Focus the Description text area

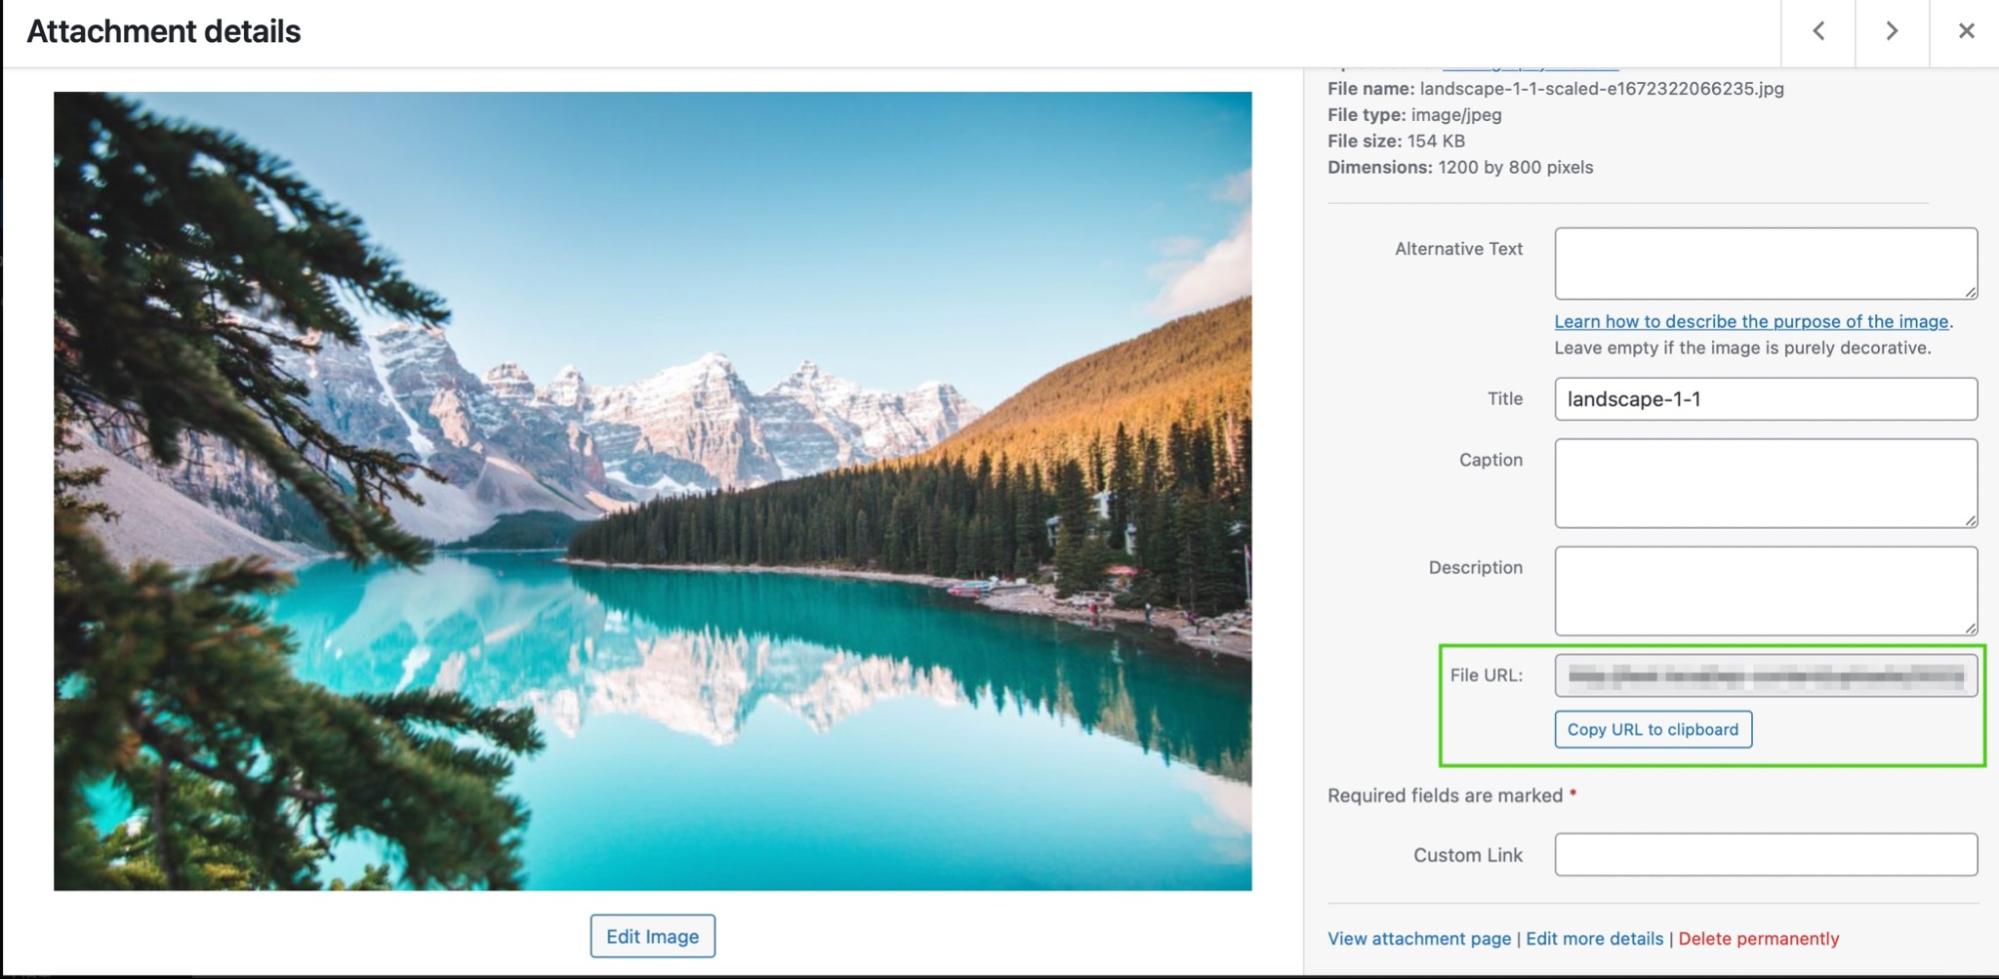pyautogui.click(x=1766, y=591)
